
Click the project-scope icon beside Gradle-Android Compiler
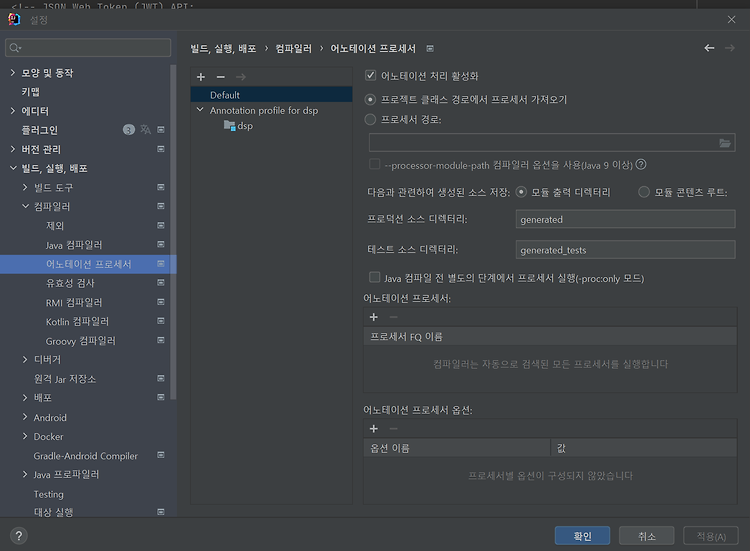(x=161, y=455)
